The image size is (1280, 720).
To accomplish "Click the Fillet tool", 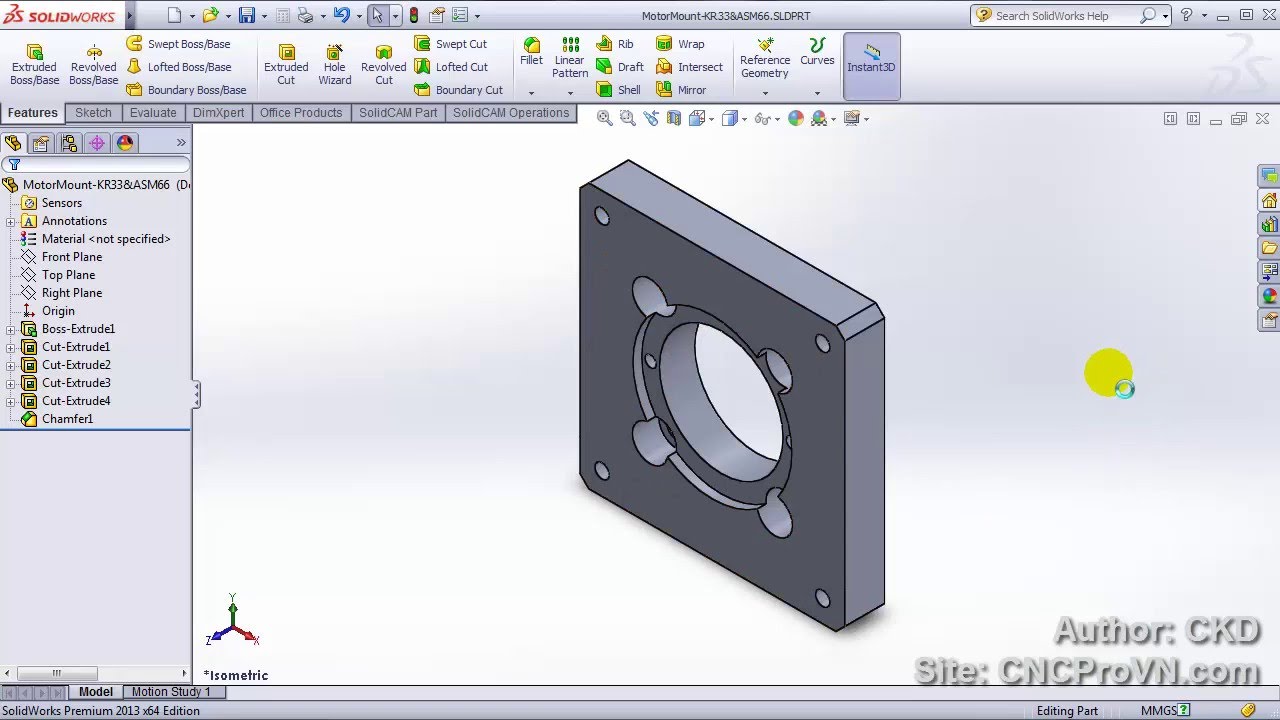I will pos(531,52).
